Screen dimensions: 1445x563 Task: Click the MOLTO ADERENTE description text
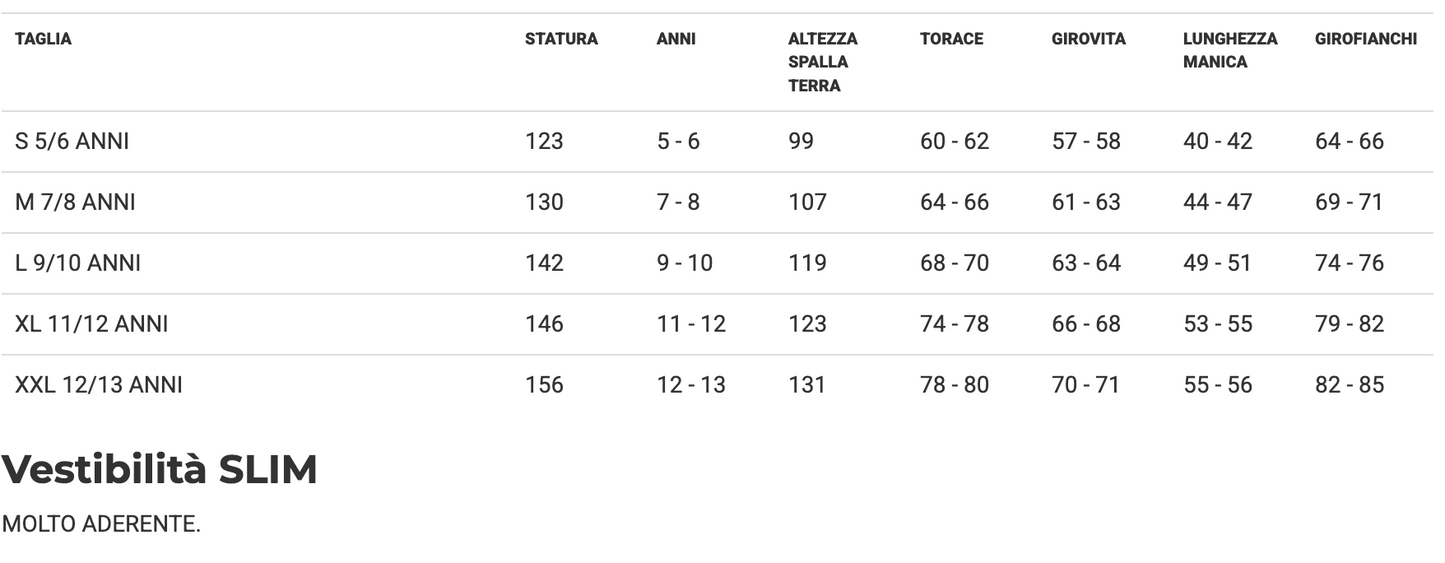(x=101, y=525)
